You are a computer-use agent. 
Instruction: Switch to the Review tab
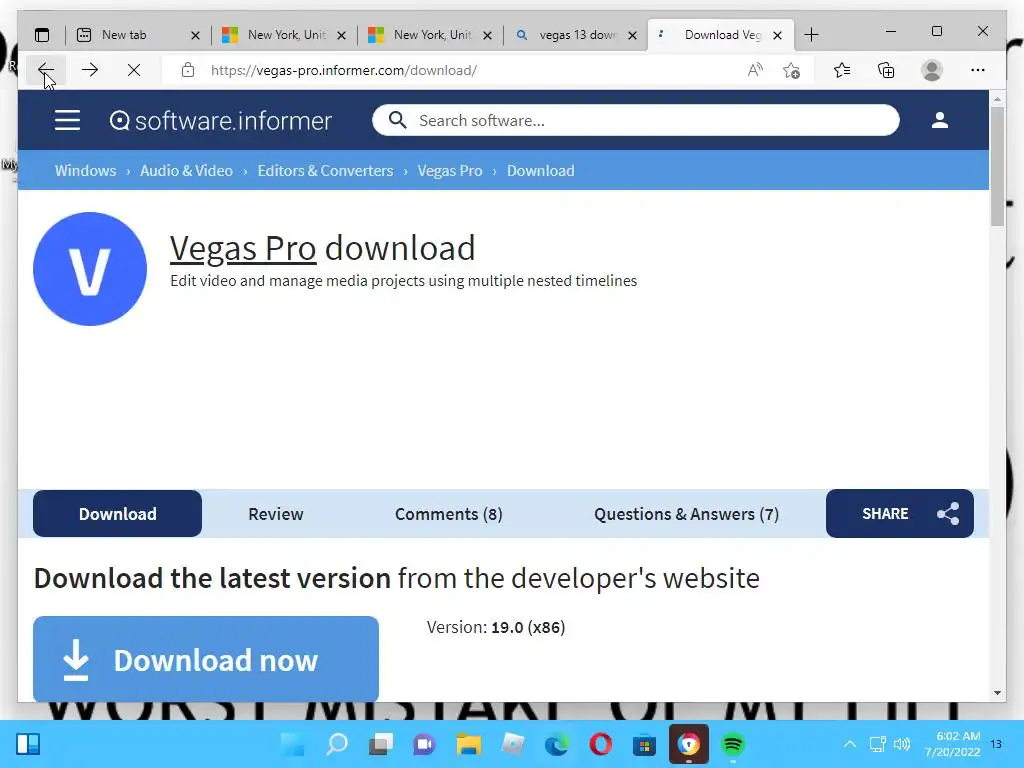[x=276, y=513]
